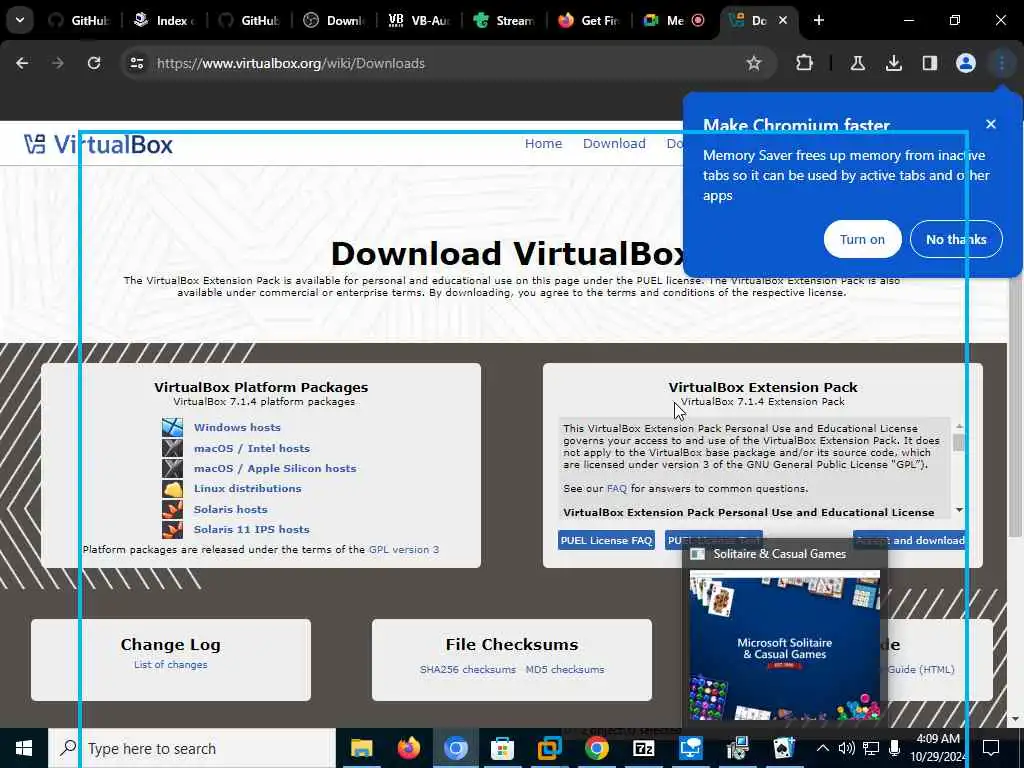View site information icon in address bar

click(136, 63)
